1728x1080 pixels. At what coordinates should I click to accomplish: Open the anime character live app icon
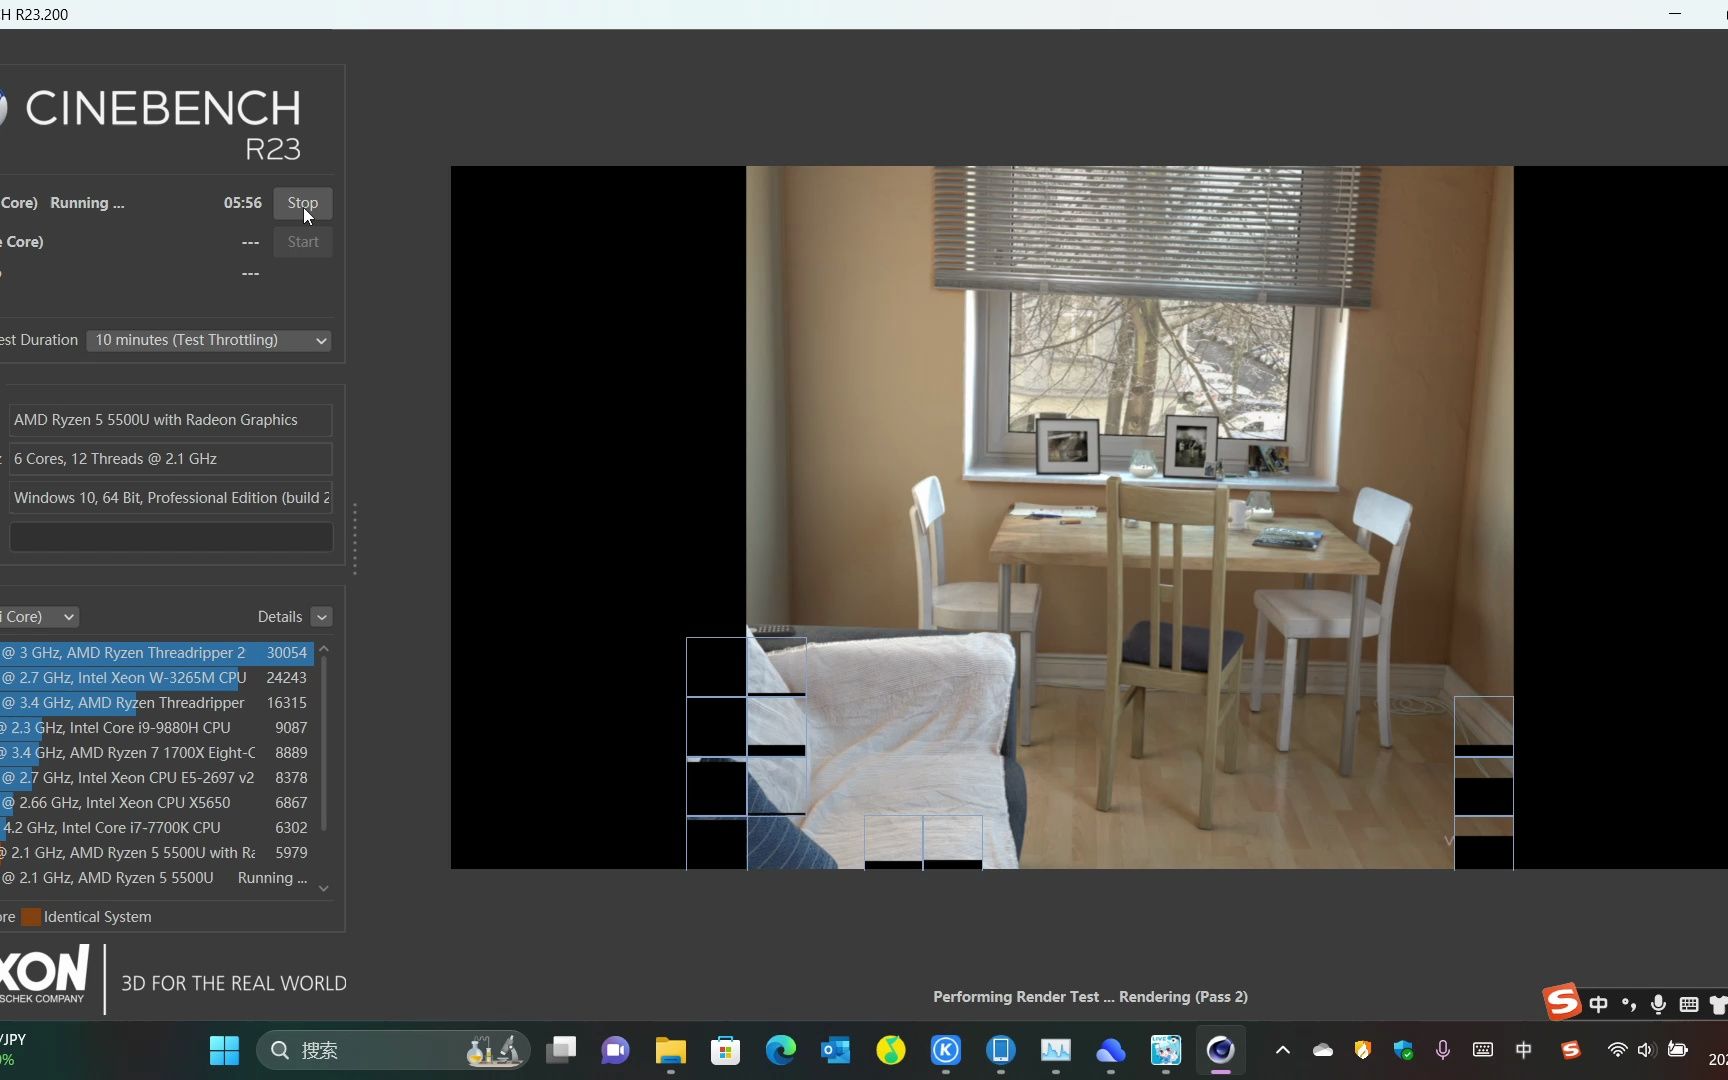pyautogui.click(x=1165, y=1050)
